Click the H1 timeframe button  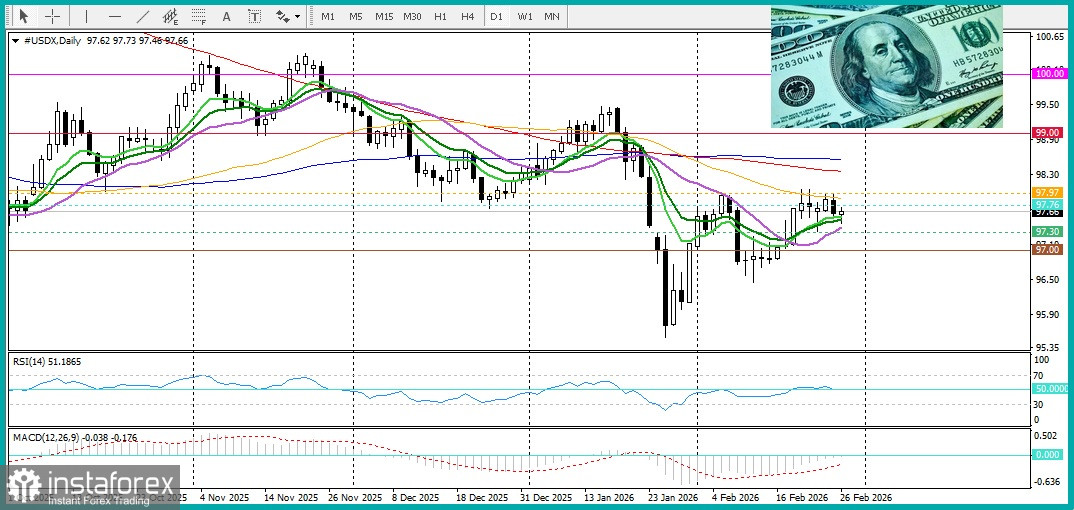[440, 16]
